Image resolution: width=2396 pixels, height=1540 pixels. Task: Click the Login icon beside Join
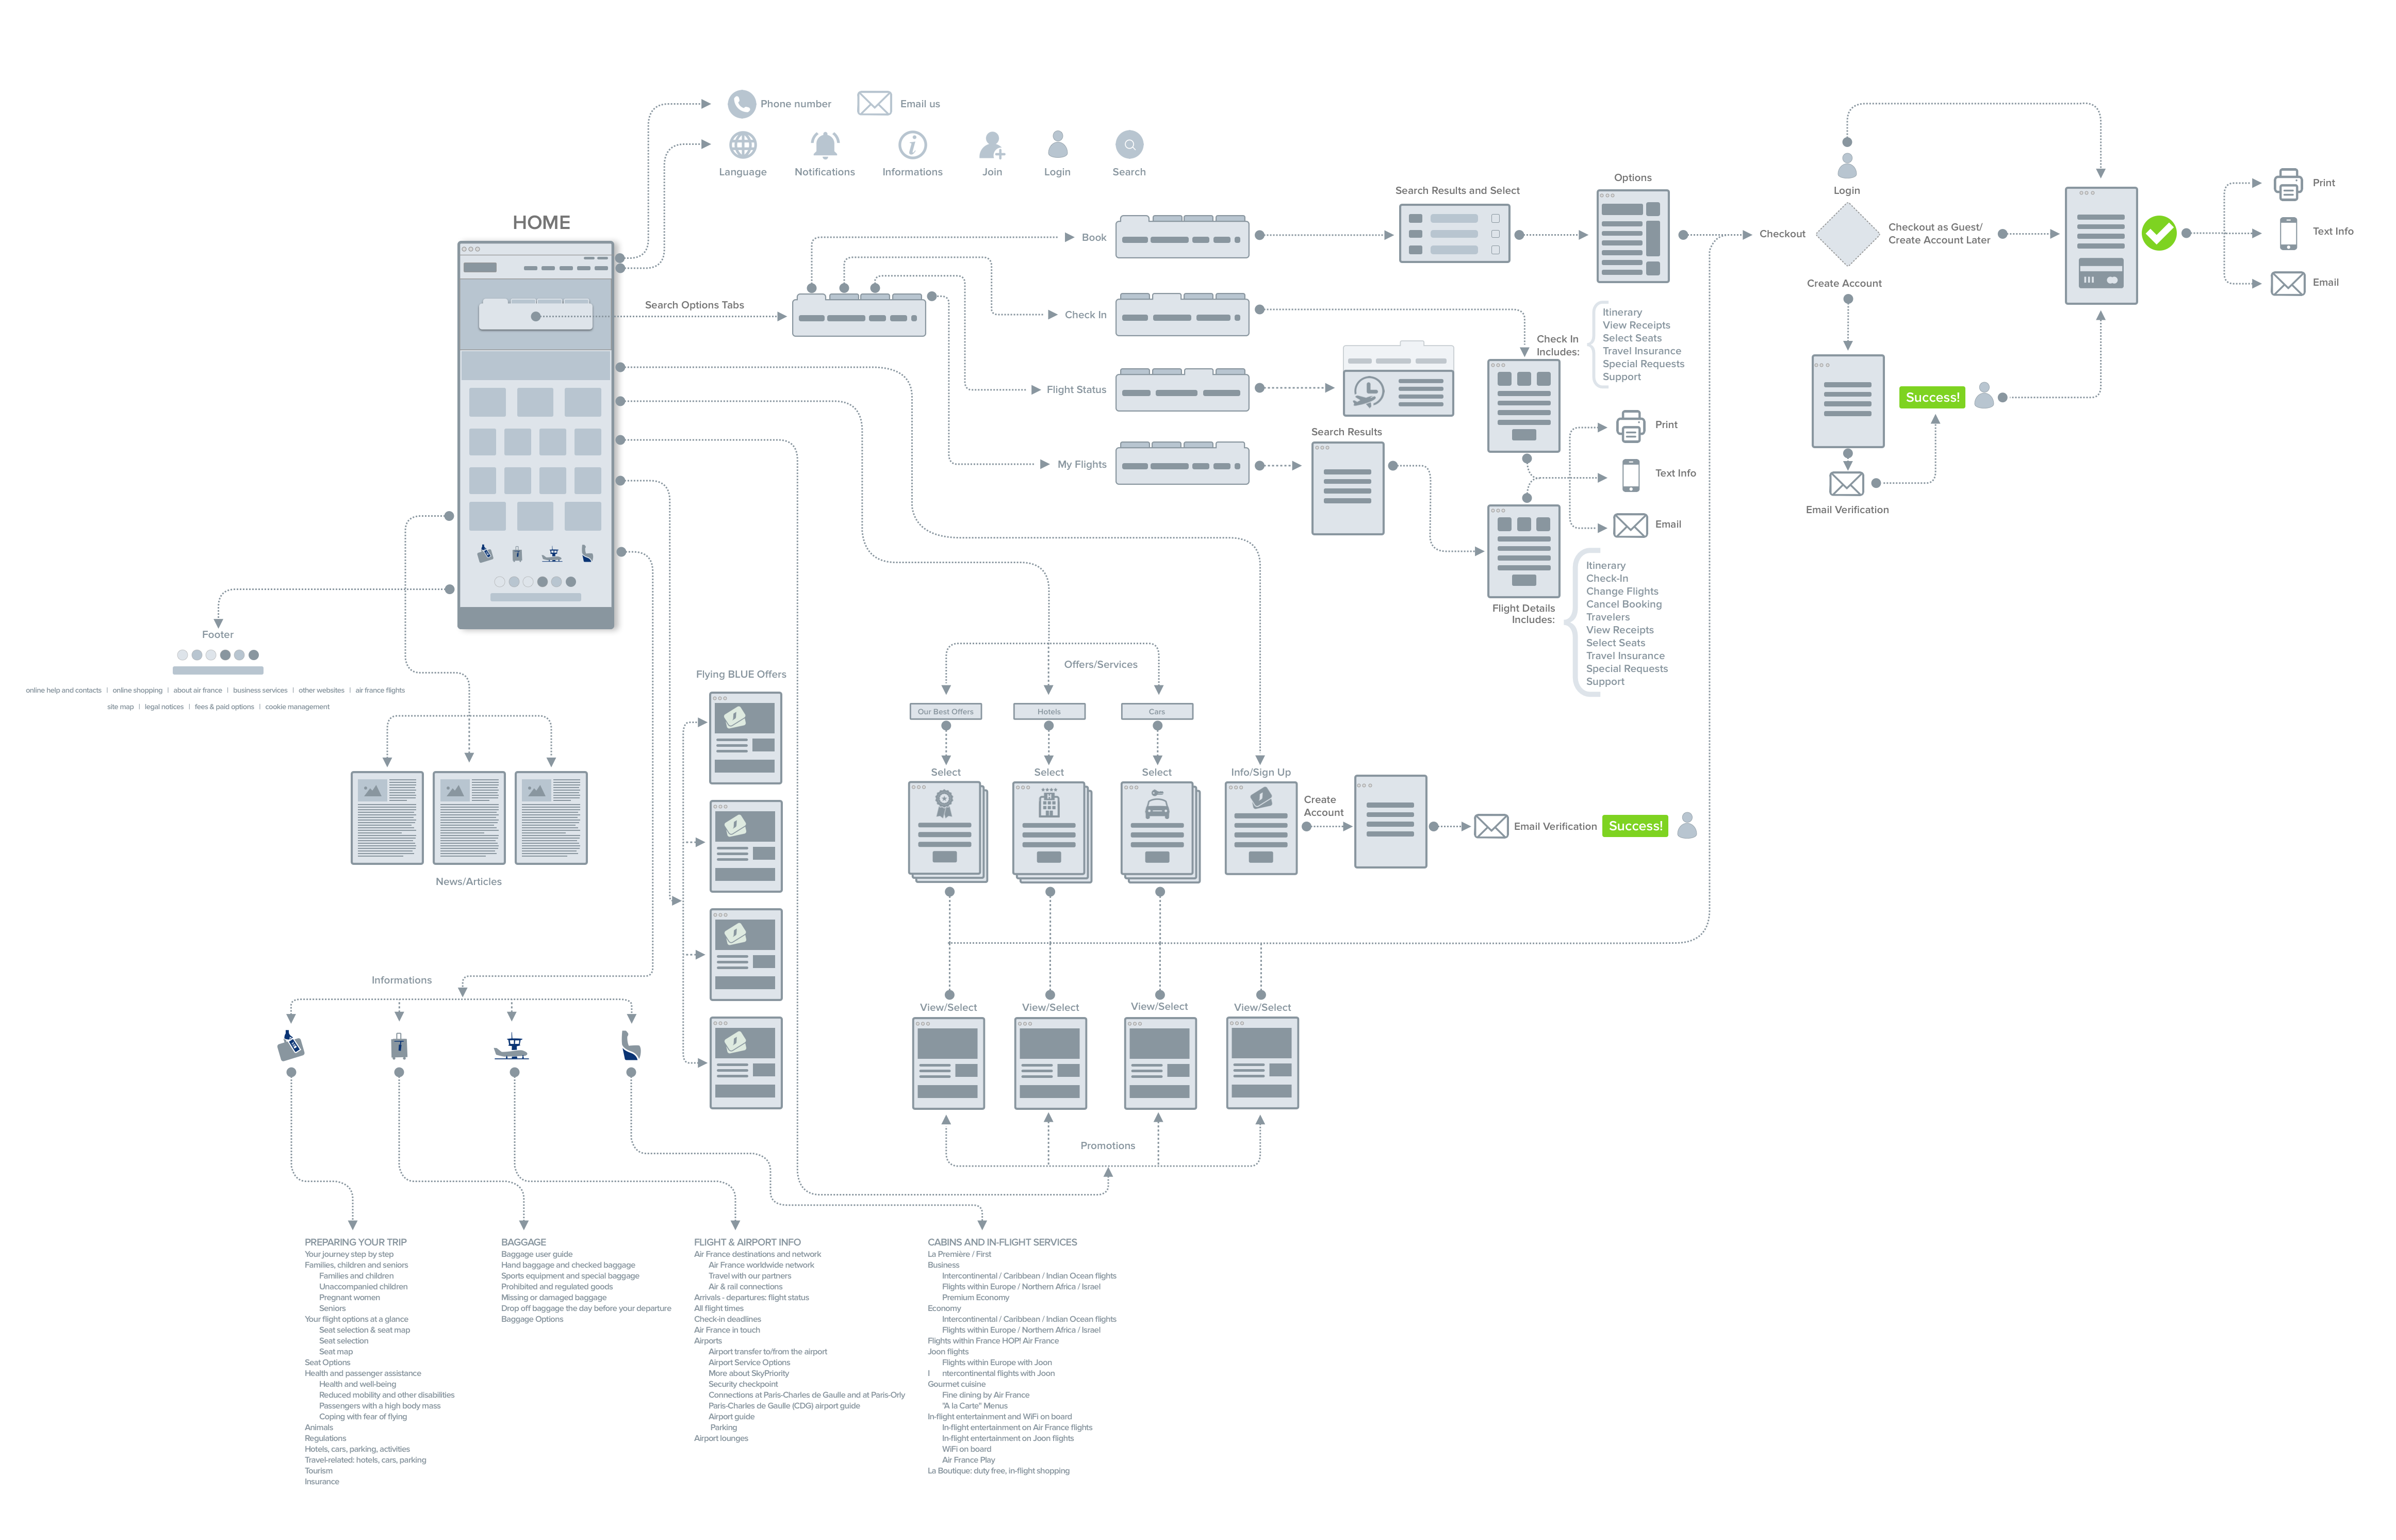[x=1057, y=145]
